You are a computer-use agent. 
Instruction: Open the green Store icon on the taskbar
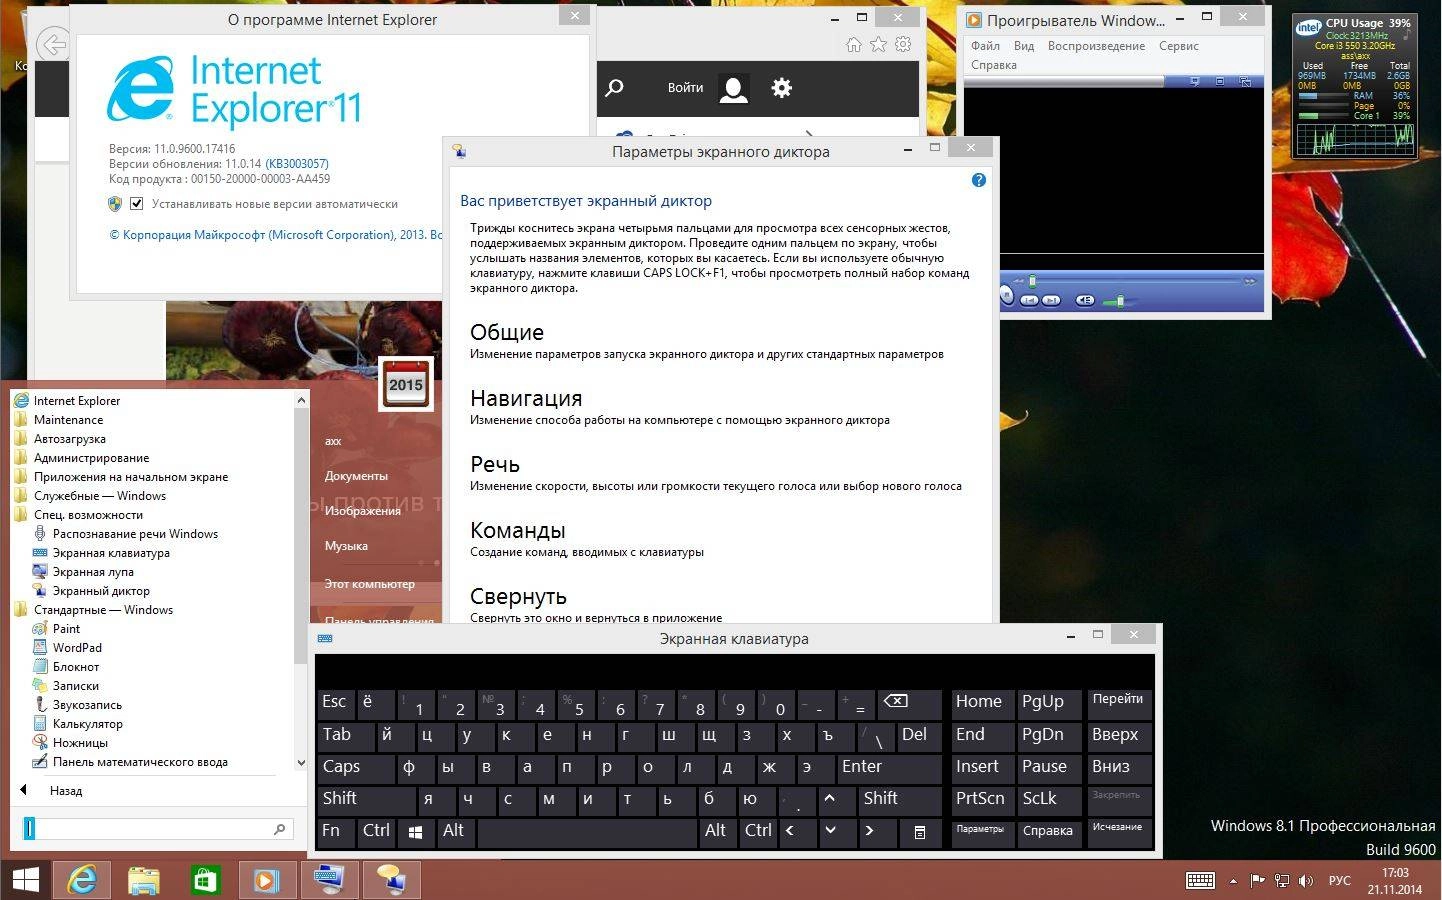(204, 880)
